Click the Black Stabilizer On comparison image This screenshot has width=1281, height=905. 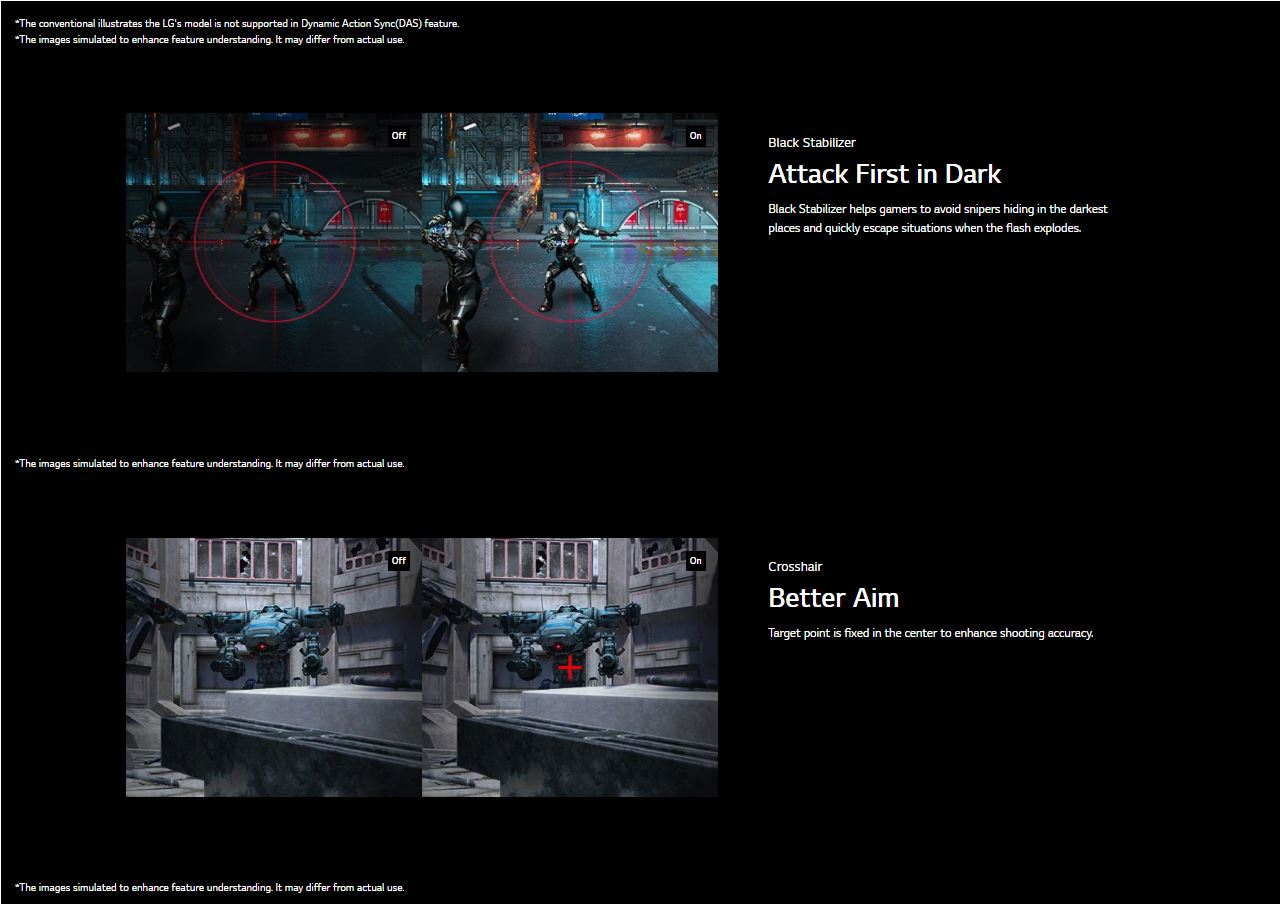[x=570, y=242]
